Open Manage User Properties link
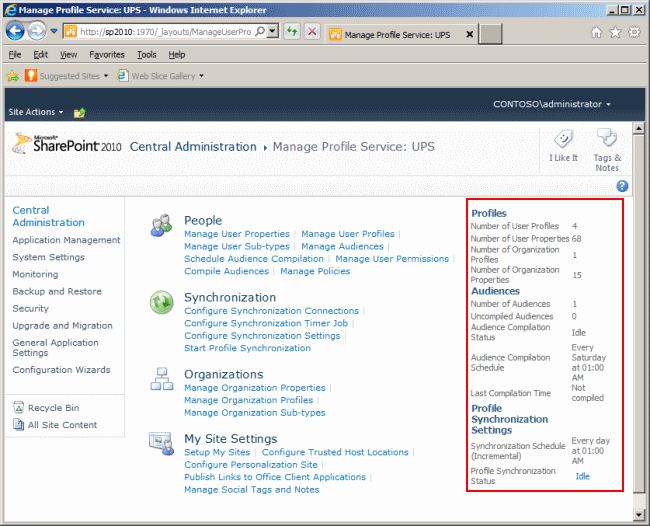The height and width of the screenshot is (526, 650). point(237,234)
